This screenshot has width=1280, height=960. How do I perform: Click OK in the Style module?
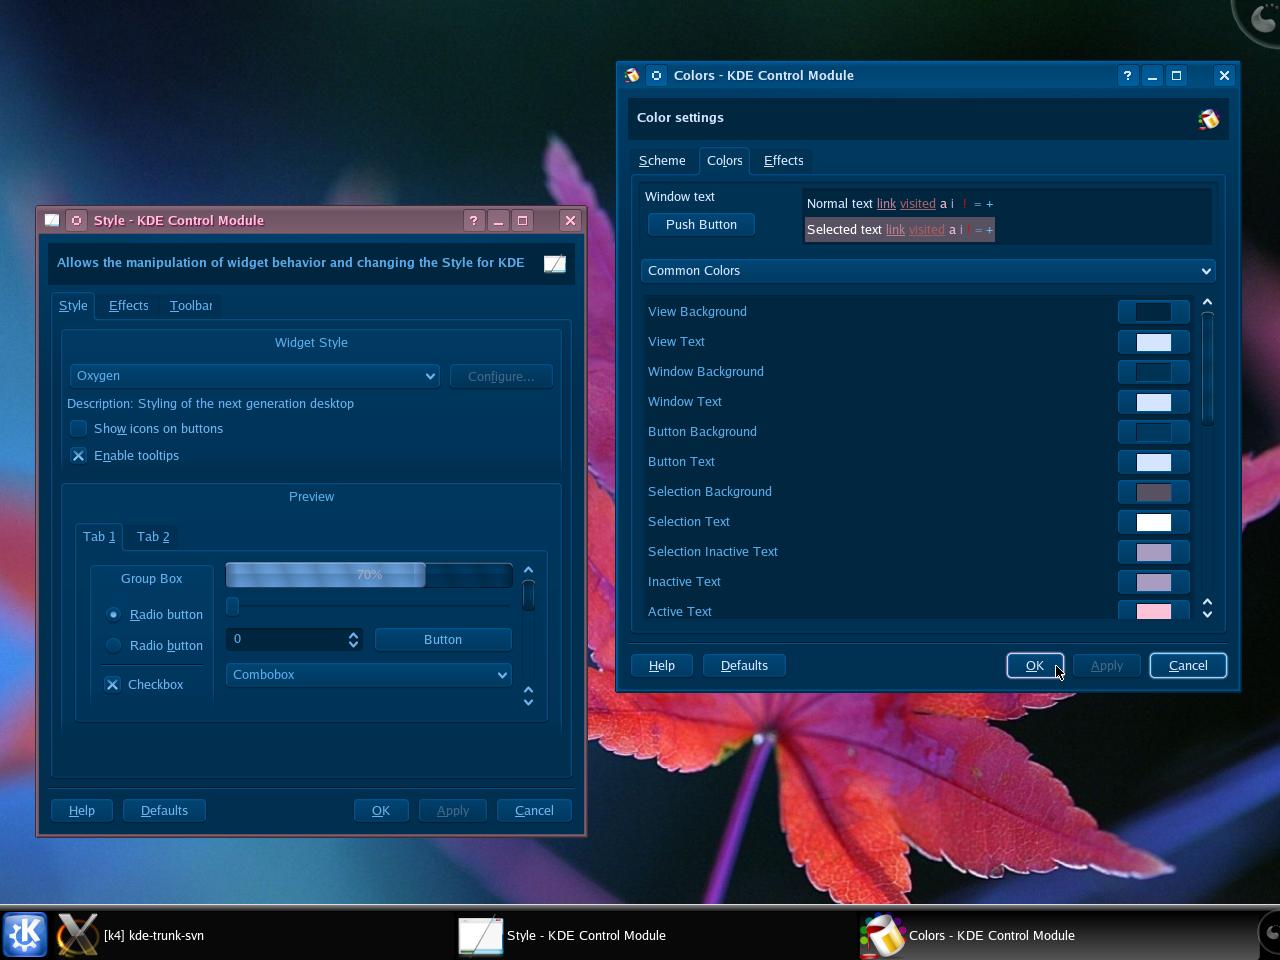[x=381, y=810]
